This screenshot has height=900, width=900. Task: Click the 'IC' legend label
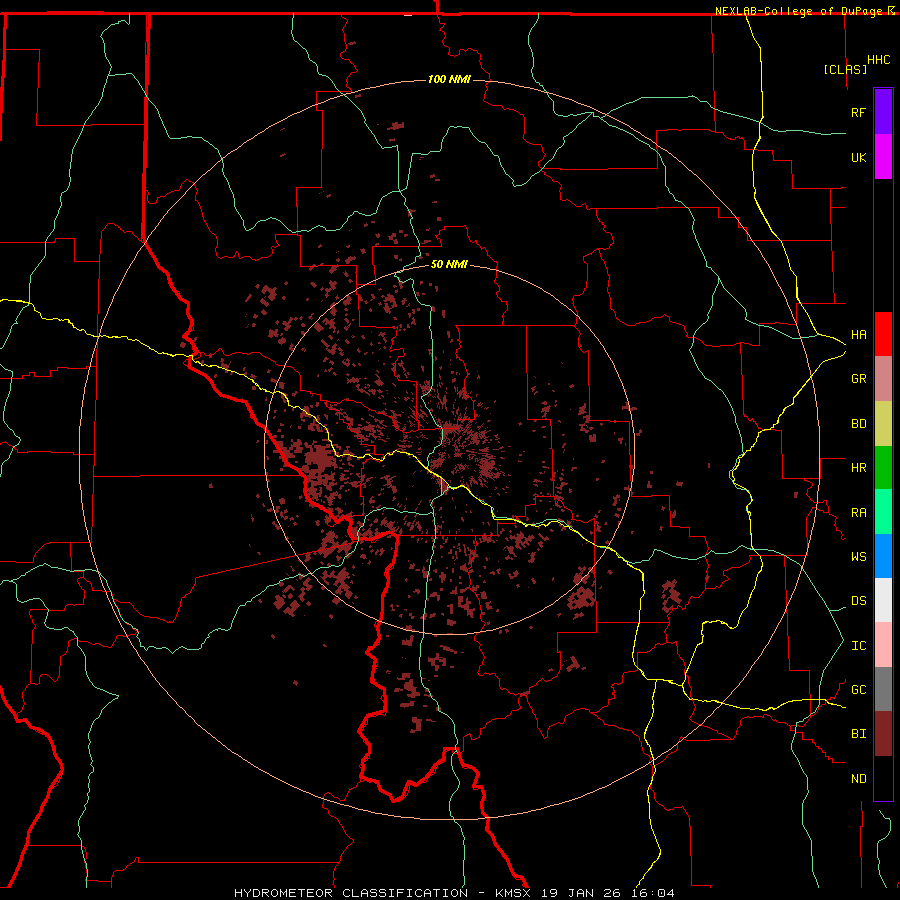tap(858, 646)
